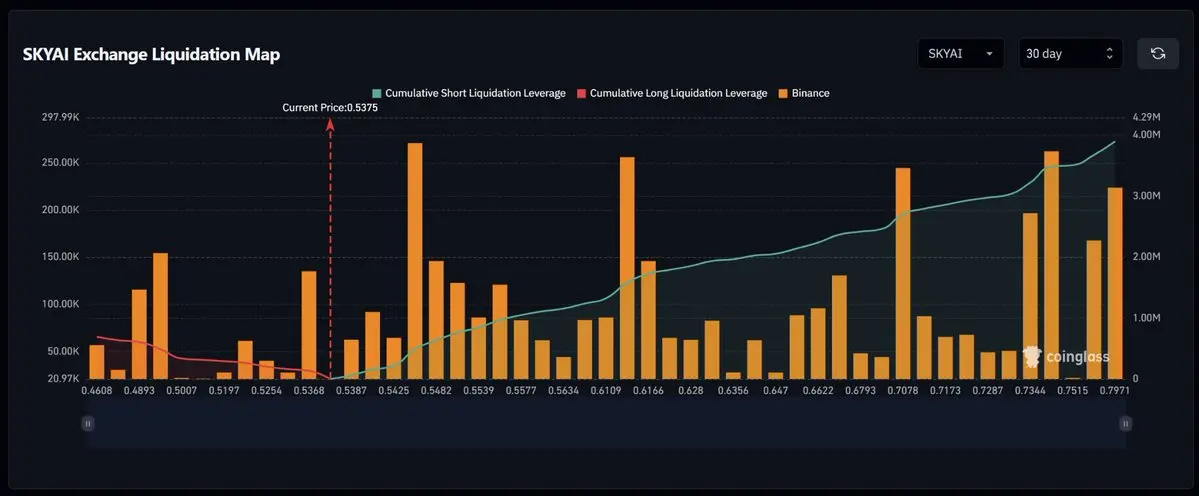Select the Binance bar at 0.4893
Viewport: 1199px width, 496px height.
(x=139, y=334)
